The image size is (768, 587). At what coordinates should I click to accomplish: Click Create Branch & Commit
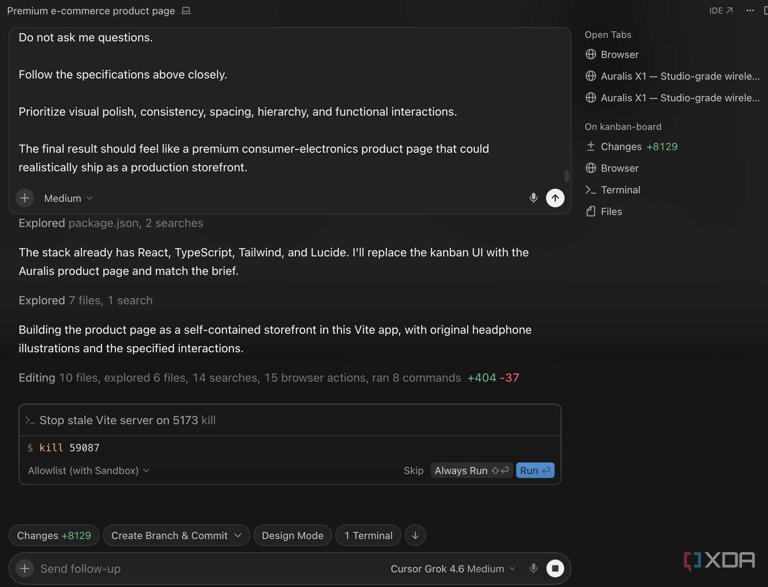(x=169, y=536)
